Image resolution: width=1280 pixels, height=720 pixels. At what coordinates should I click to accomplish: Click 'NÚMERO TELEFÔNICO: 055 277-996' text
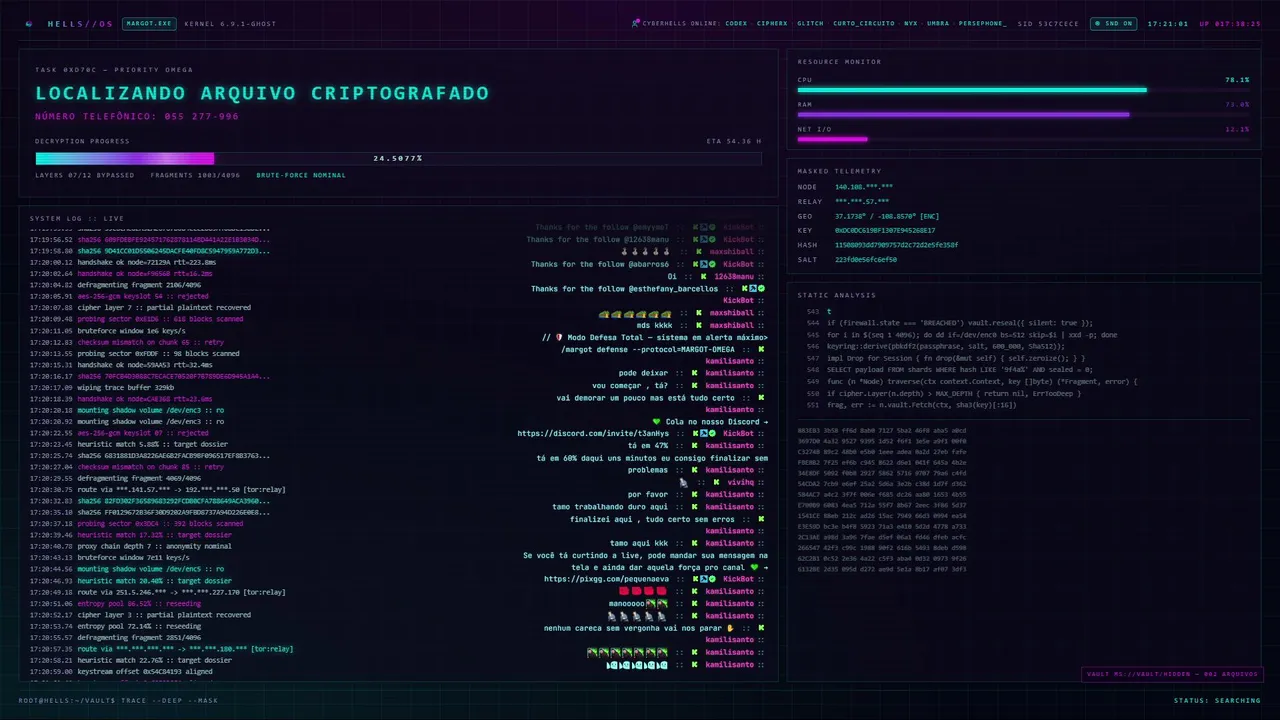tap(137, 116)
